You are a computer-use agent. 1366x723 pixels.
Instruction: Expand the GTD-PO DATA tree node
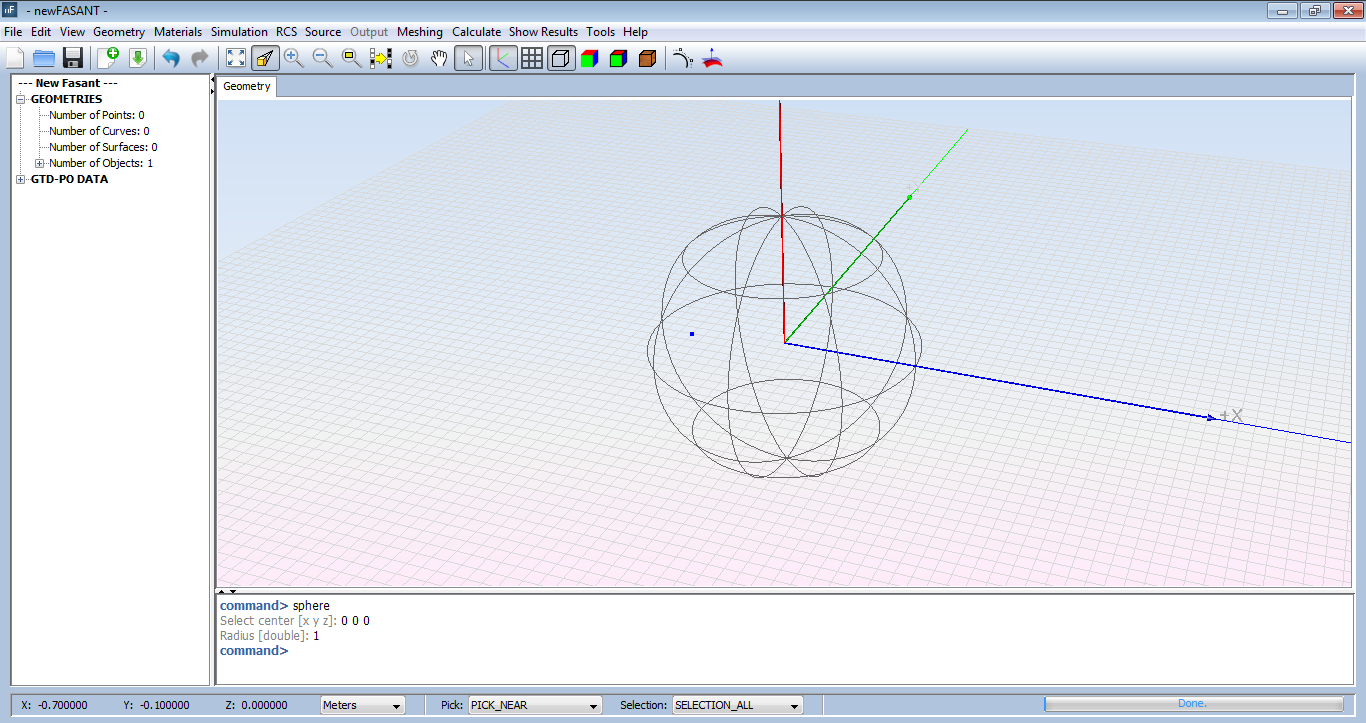point(21,179)
